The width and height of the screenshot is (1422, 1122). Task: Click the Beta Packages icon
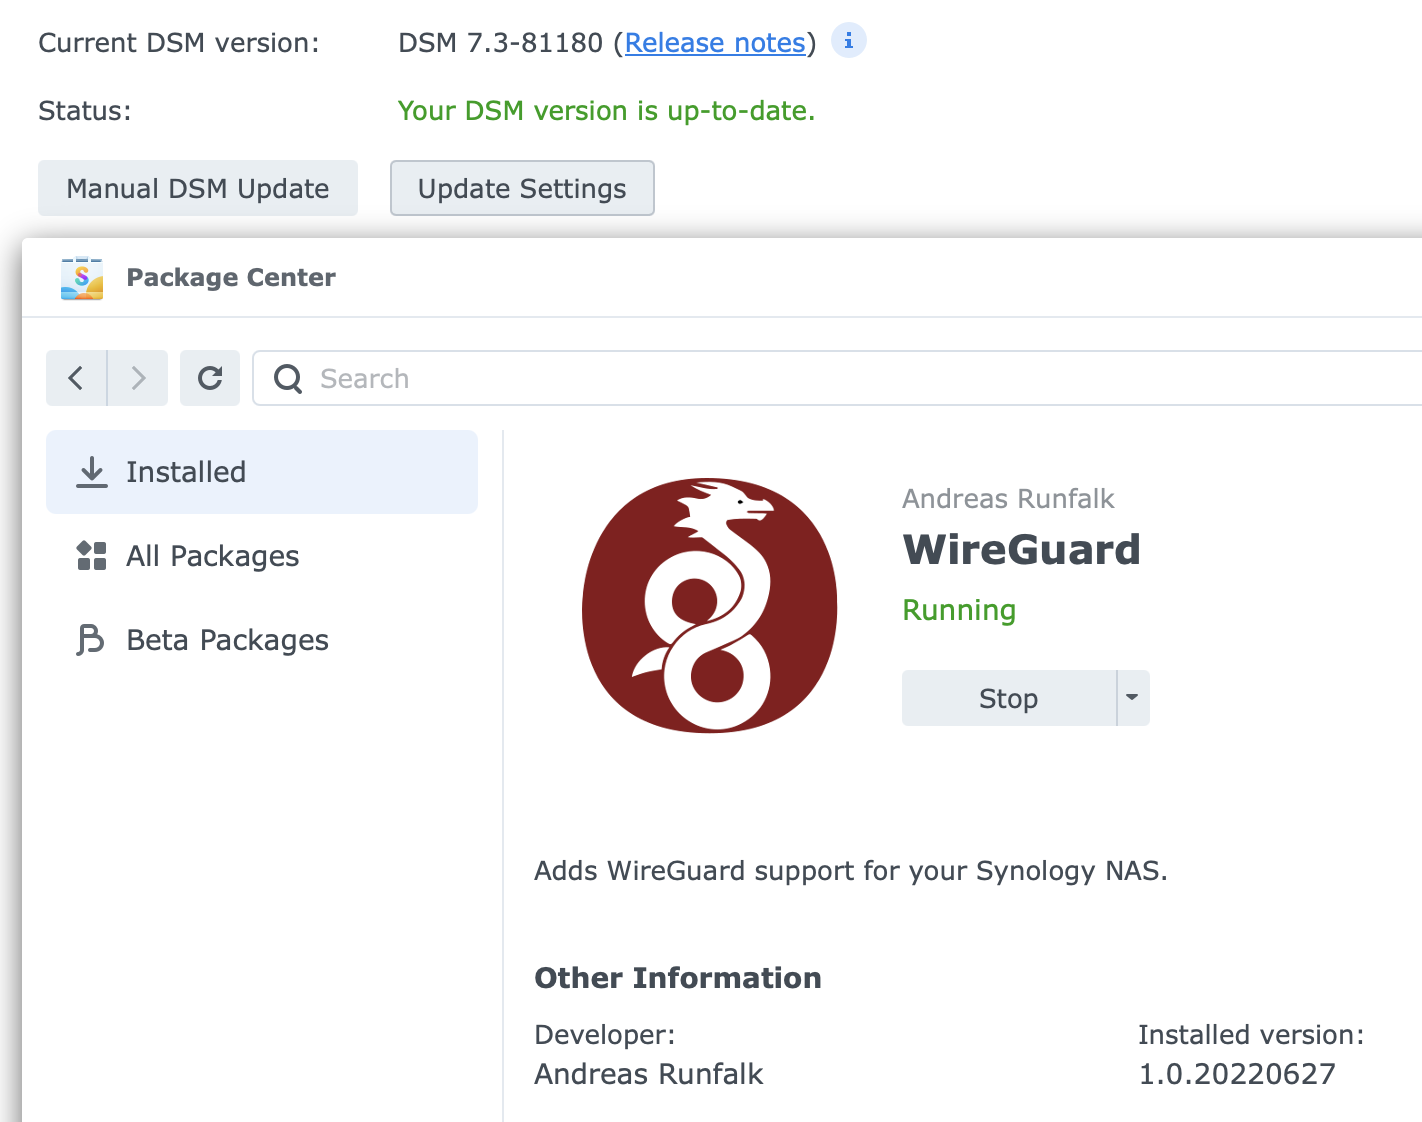click(91, 640)
